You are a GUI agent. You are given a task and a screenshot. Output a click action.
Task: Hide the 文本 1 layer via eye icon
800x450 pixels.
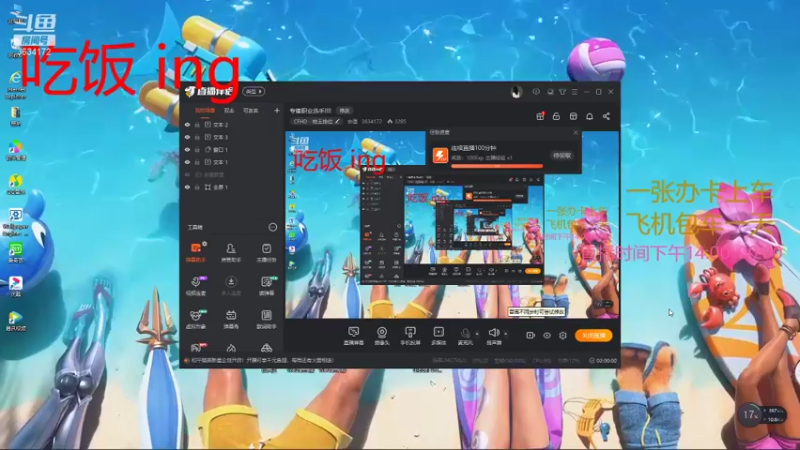coord(187,162)
